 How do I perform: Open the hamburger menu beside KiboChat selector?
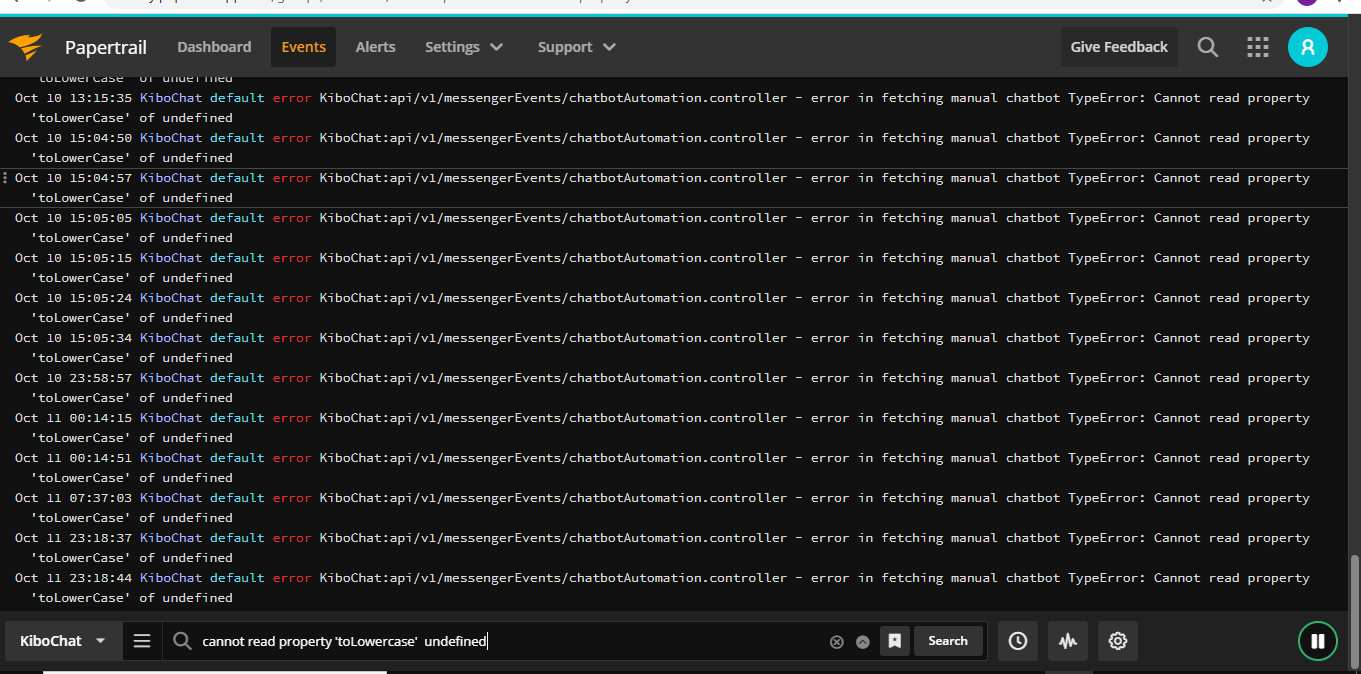(x=142, y=641)
